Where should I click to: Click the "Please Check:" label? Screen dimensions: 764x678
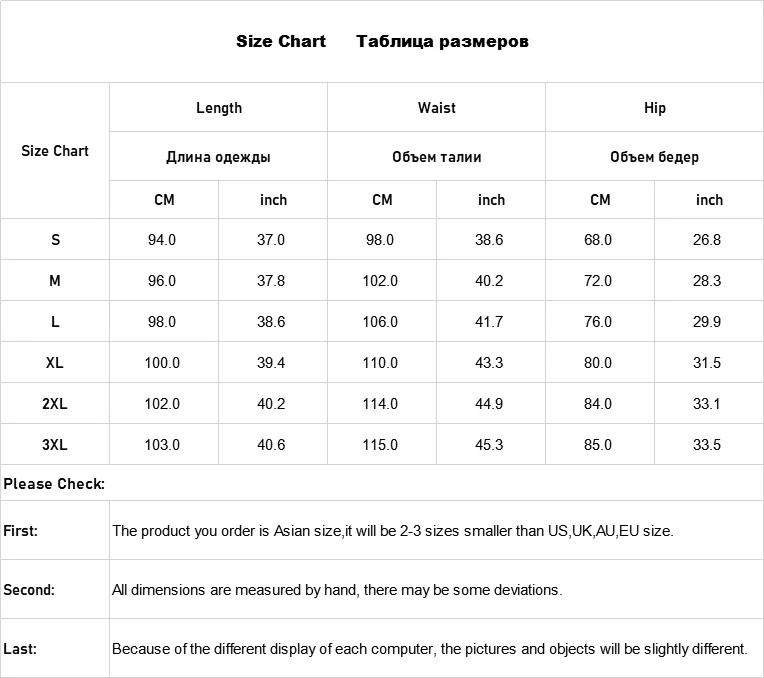pyautogui.click(x=54, y=485)
